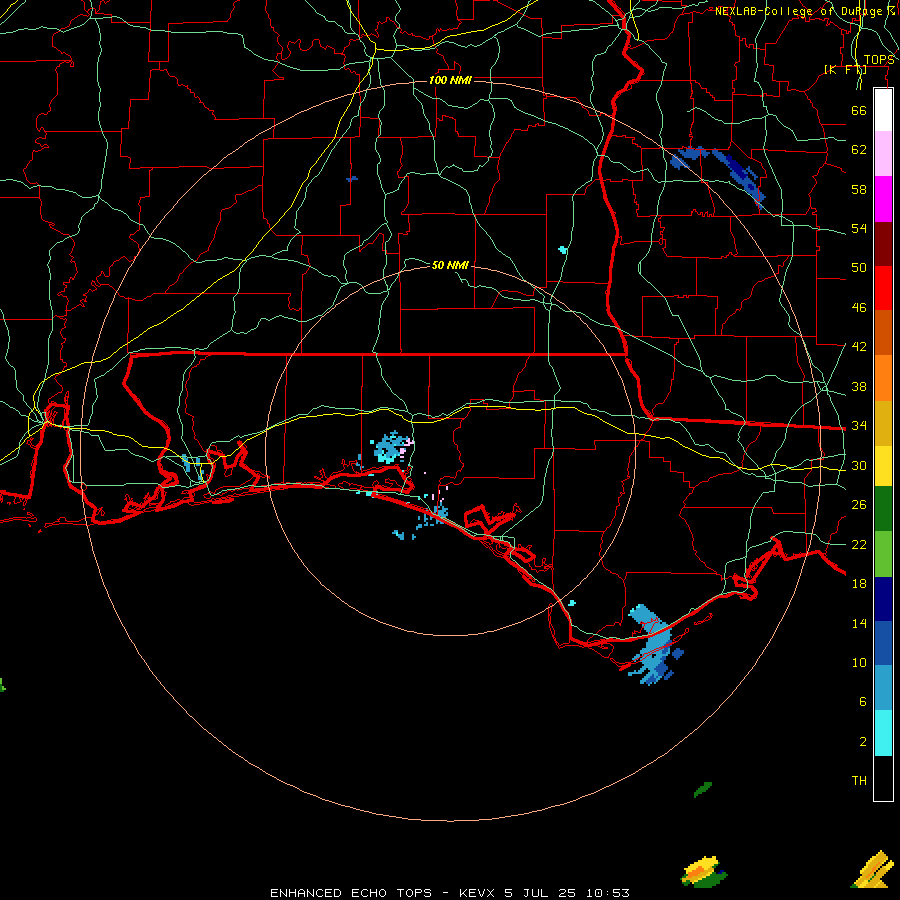This screenshot has width=900, height=900.
Task: Pick the bright yellow legend swatch
Action: pyautogui.click(x=883, y=465)
